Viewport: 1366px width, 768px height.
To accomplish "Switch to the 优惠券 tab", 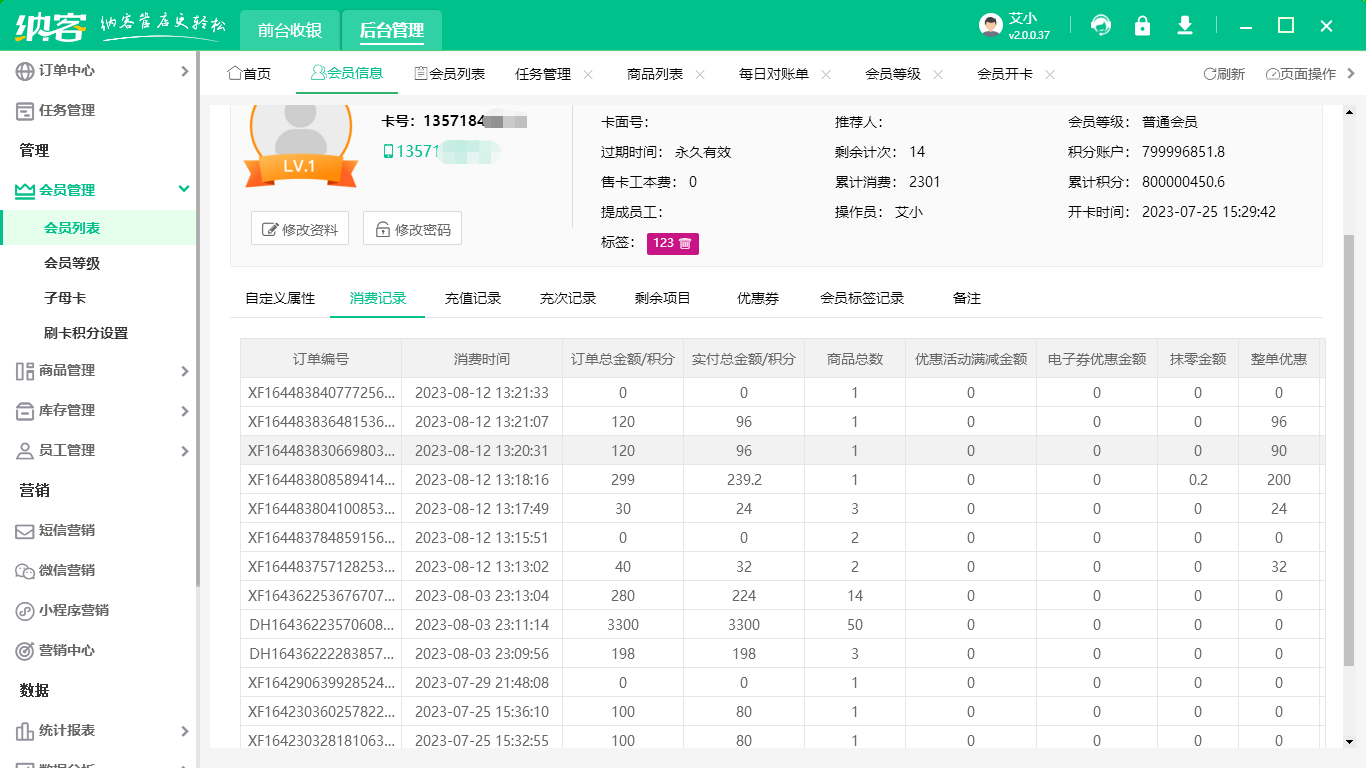I will tap(757, 298).
